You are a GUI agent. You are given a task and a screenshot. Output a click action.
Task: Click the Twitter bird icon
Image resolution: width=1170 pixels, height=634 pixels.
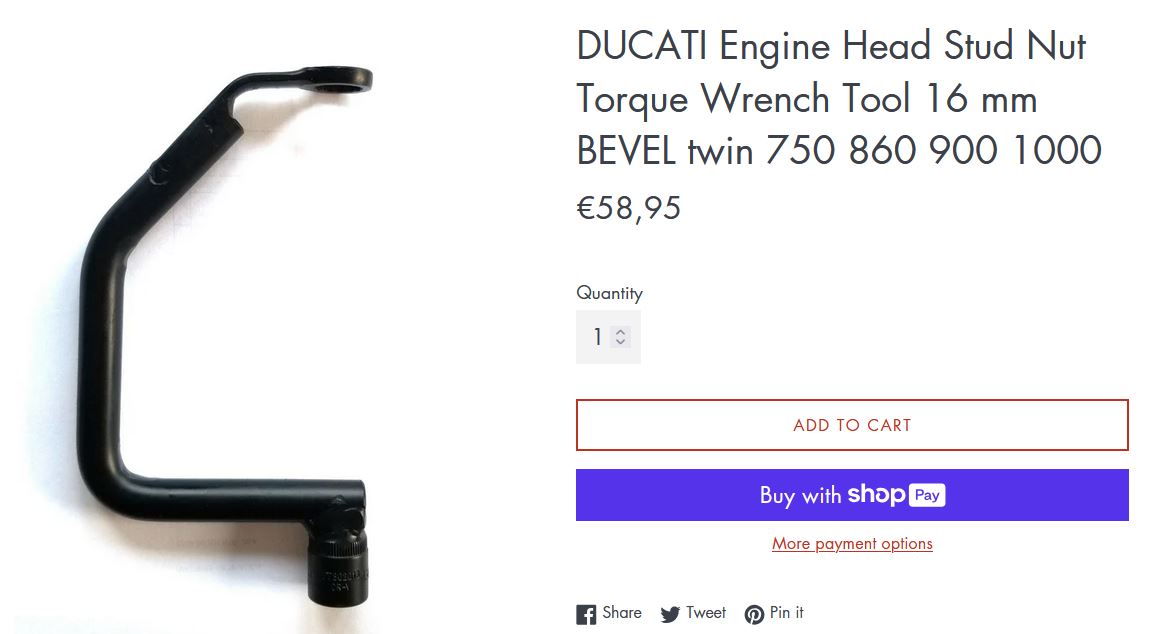(670, 614)
